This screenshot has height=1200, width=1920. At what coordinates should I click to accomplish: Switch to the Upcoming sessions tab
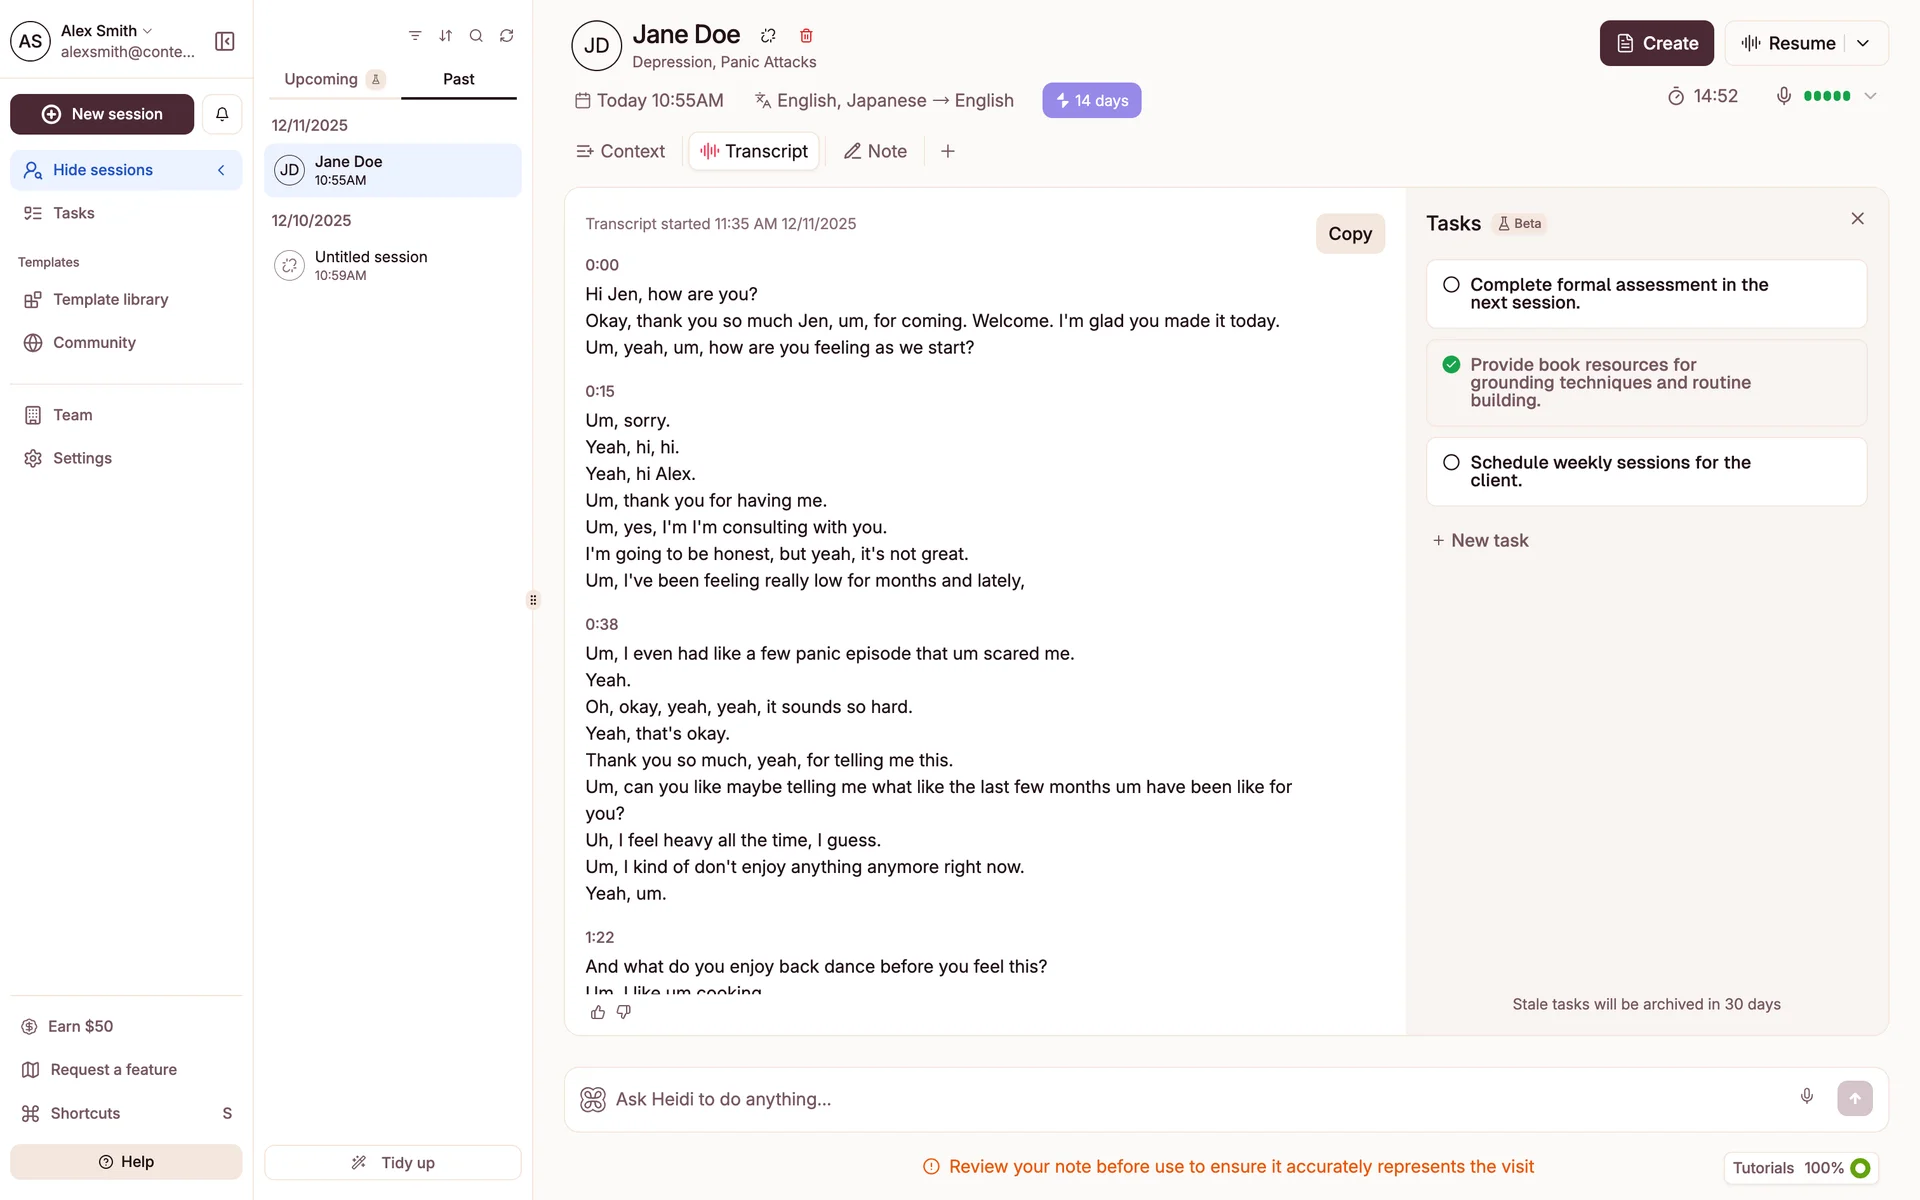click(321, 79)
